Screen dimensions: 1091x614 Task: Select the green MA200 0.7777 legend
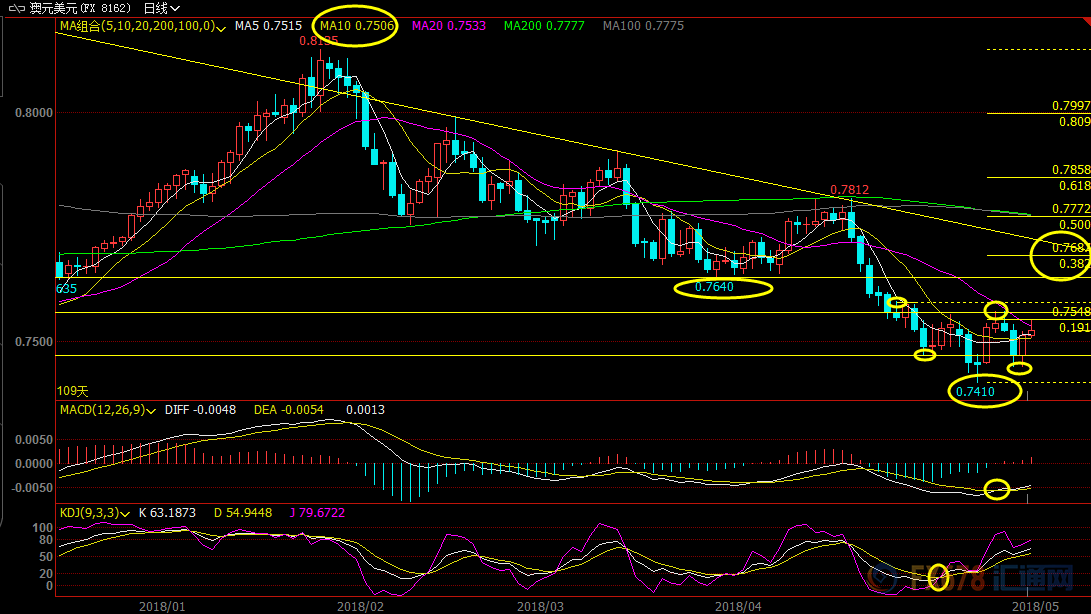click(544, 26)
